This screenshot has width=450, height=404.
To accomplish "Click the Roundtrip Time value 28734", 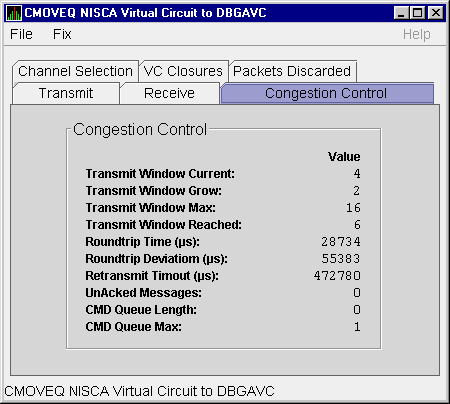I will click(341, 242).
